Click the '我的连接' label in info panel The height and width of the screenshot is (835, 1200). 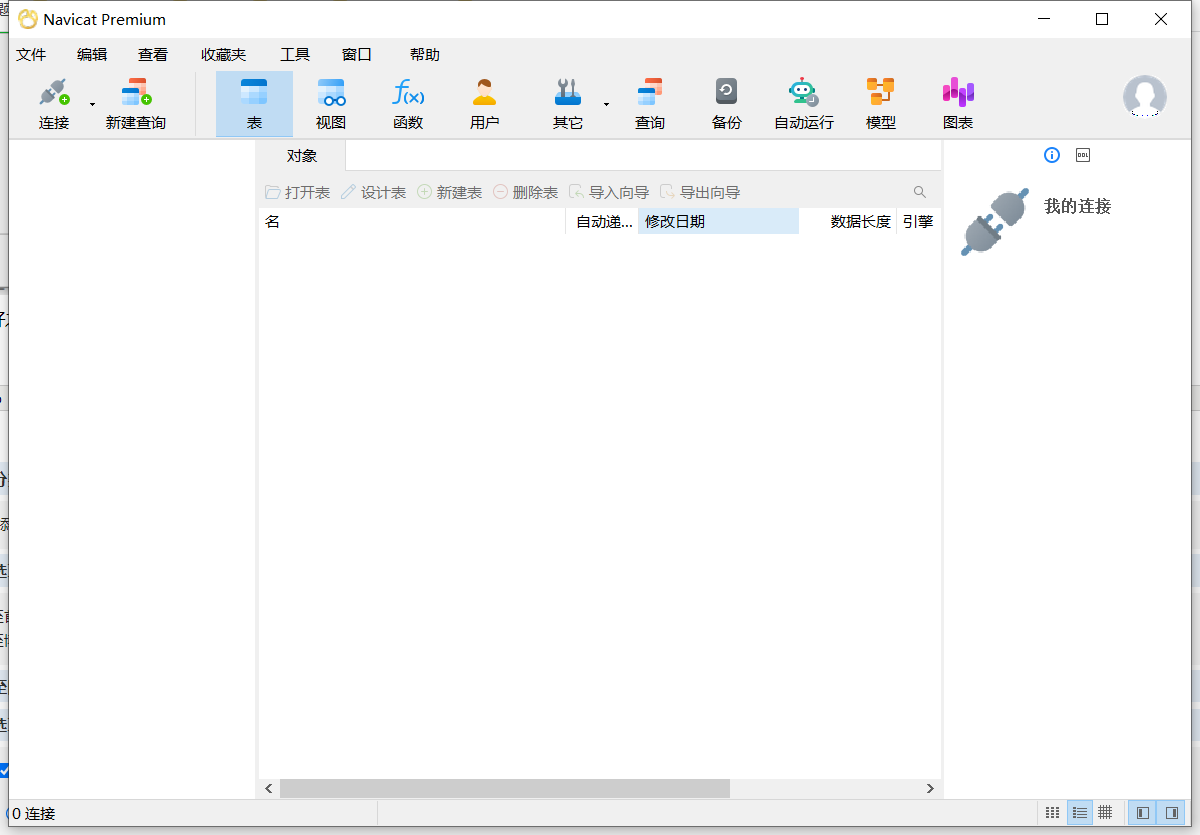point(1078,206)
